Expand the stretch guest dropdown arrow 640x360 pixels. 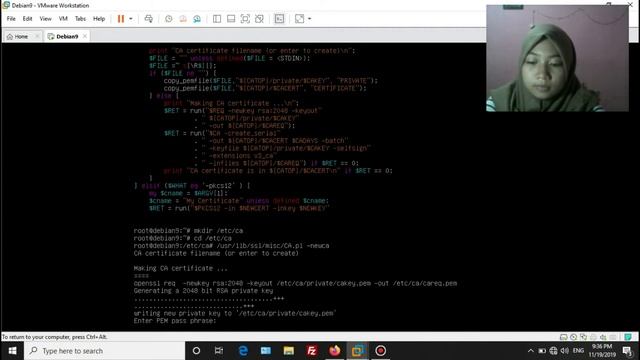[309, 19]
